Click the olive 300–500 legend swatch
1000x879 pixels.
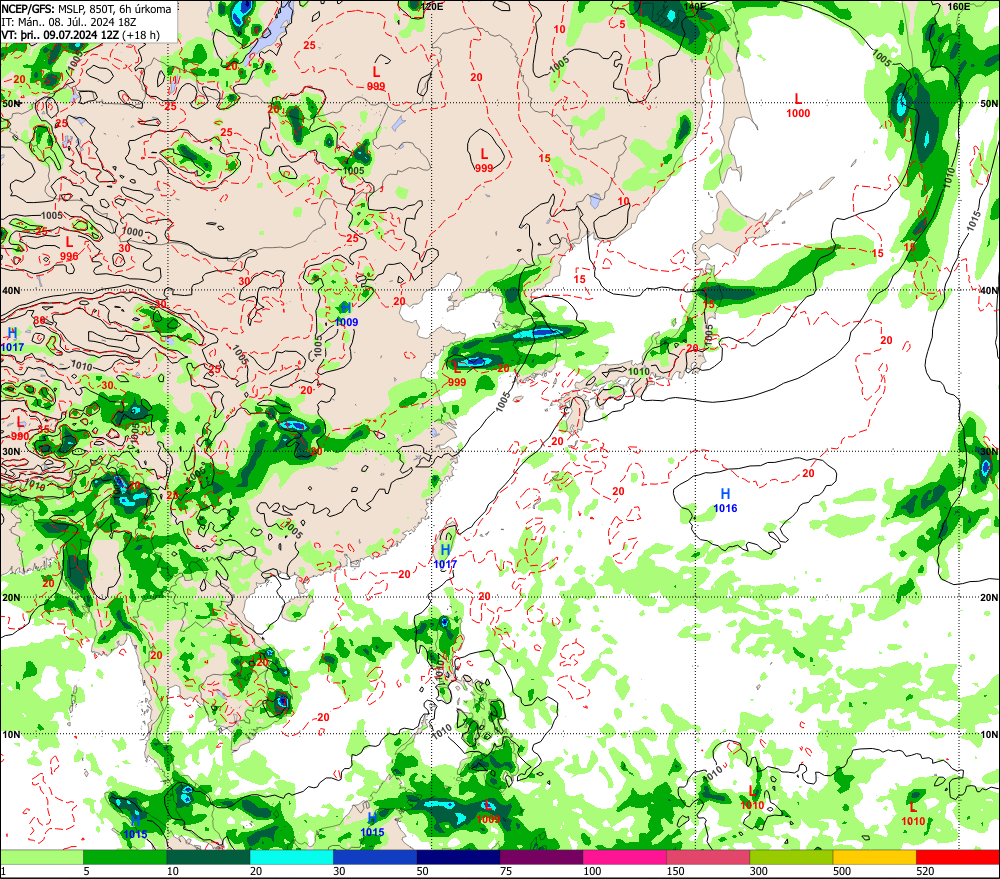click(791, 857)
